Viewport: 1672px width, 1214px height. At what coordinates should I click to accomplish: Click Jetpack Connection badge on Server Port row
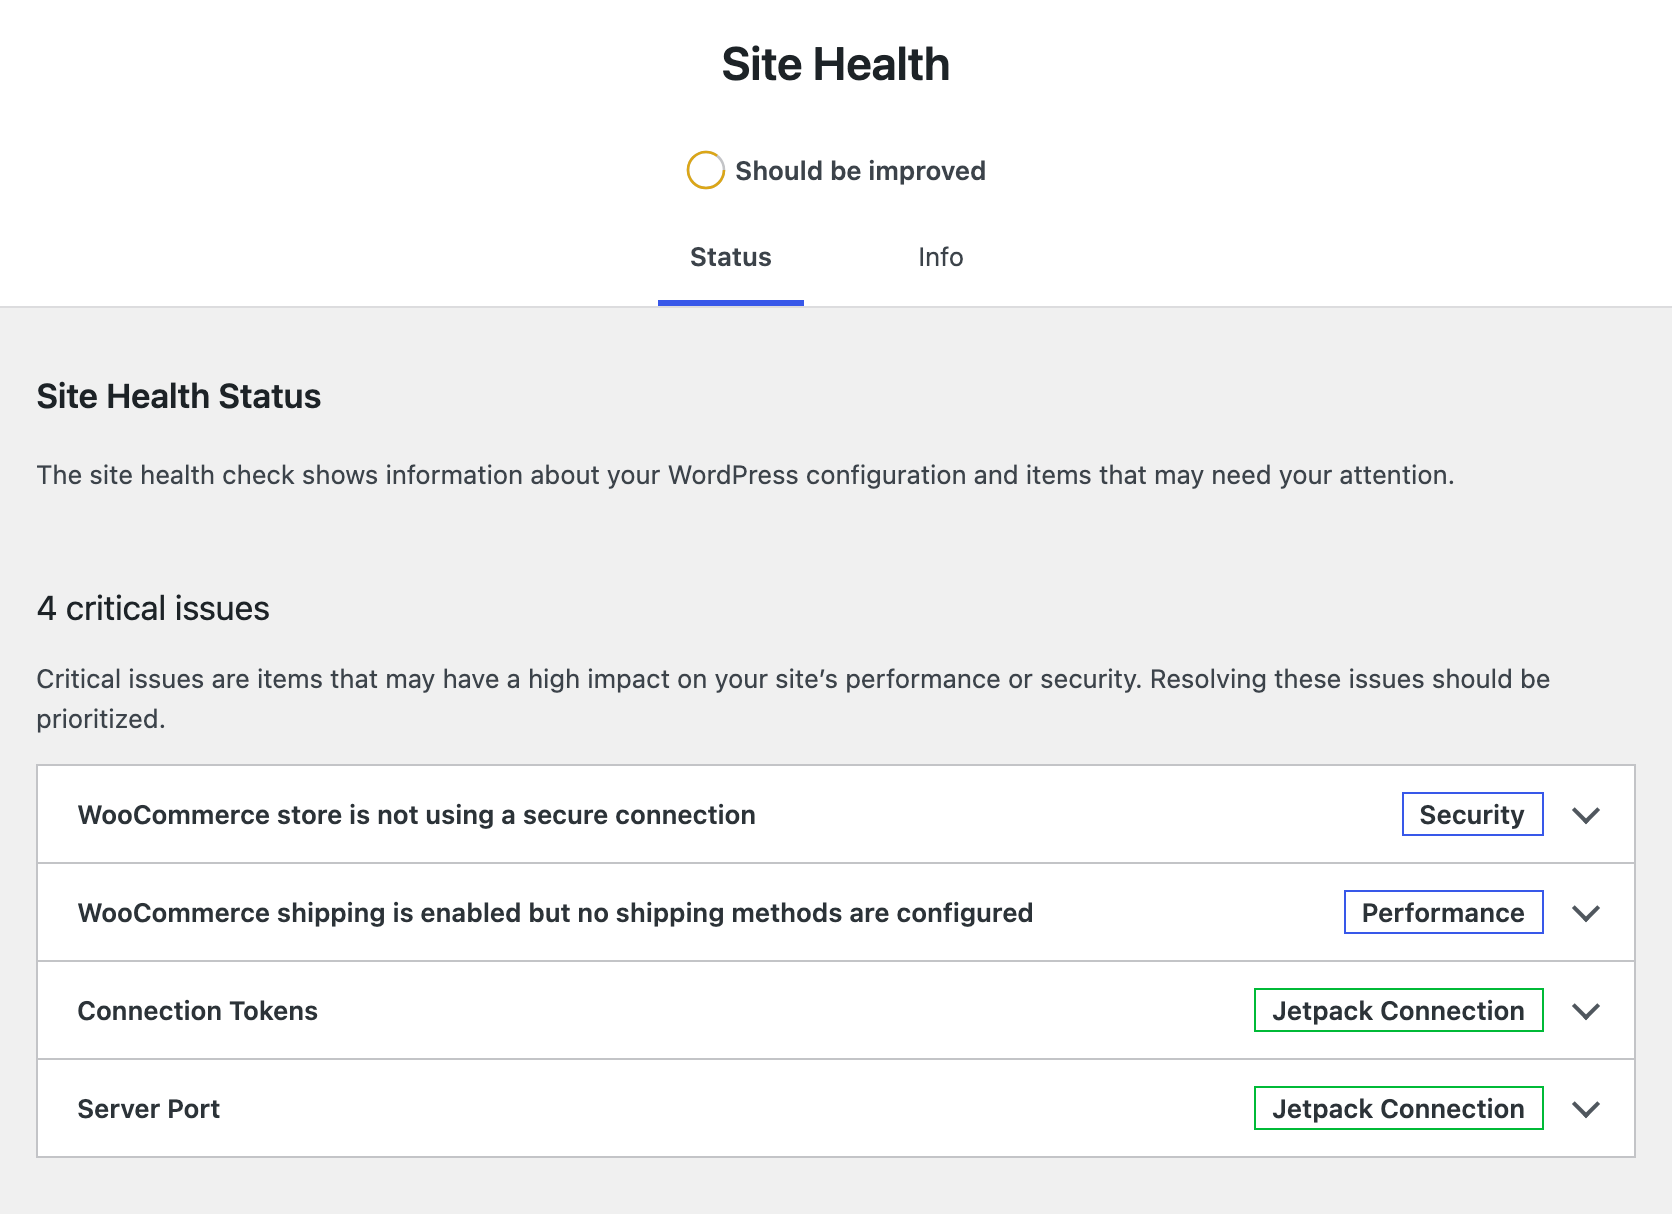point(1398,1108)
